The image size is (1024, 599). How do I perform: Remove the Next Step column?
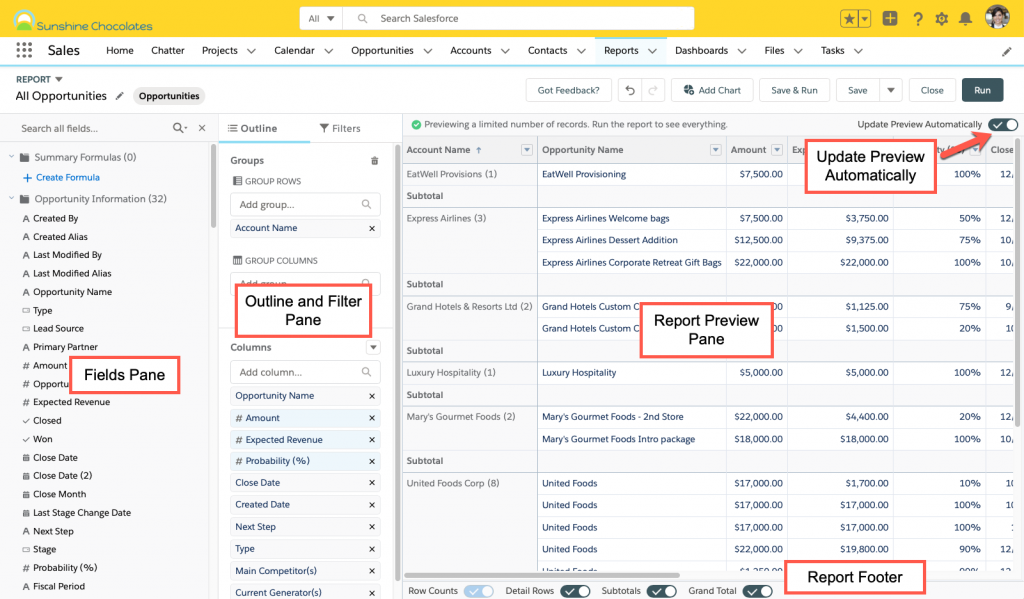[x=372, y=527]
